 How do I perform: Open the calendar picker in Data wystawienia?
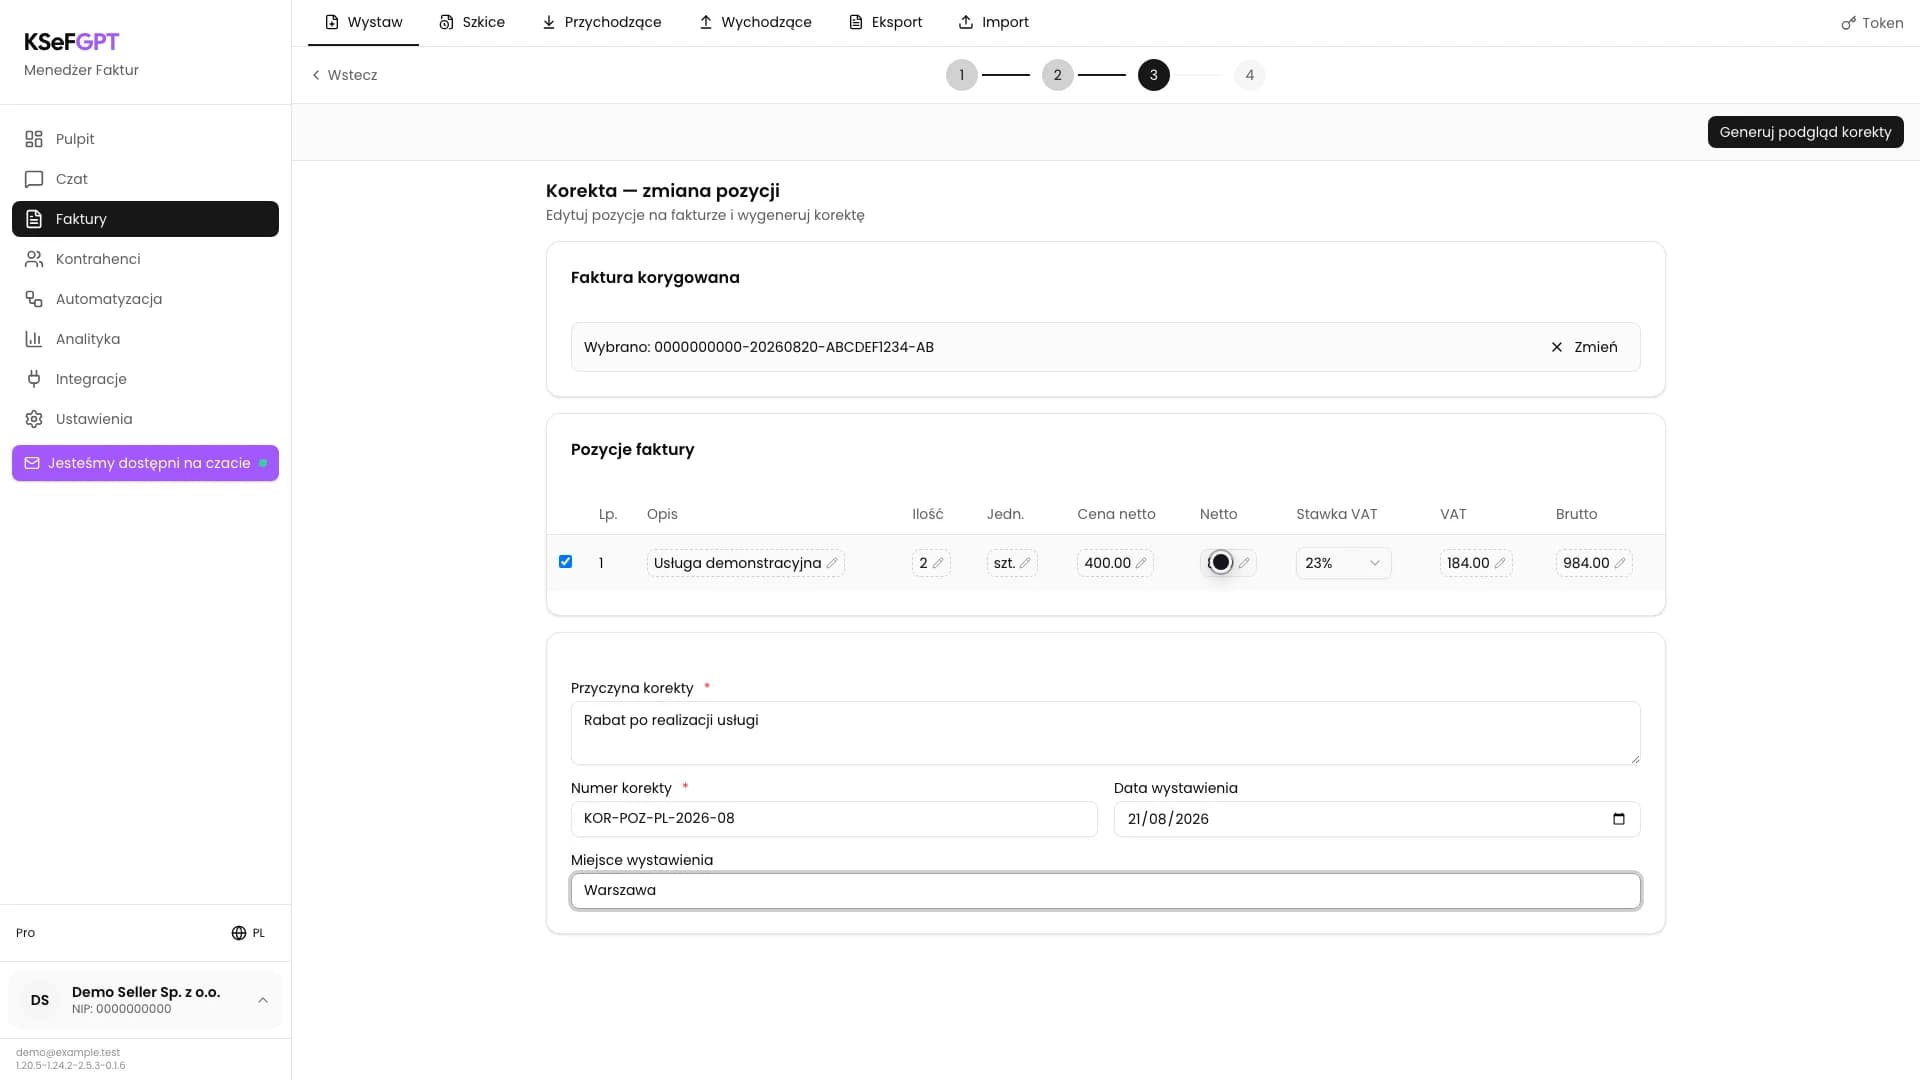(1619, 819)
